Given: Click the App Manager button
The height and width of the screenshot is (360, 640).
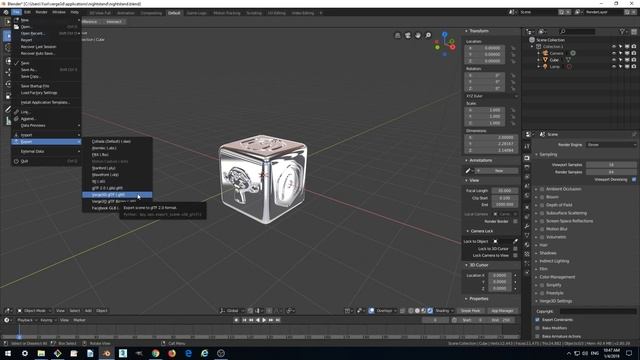Looking at the screenshot, I should 502,311.
